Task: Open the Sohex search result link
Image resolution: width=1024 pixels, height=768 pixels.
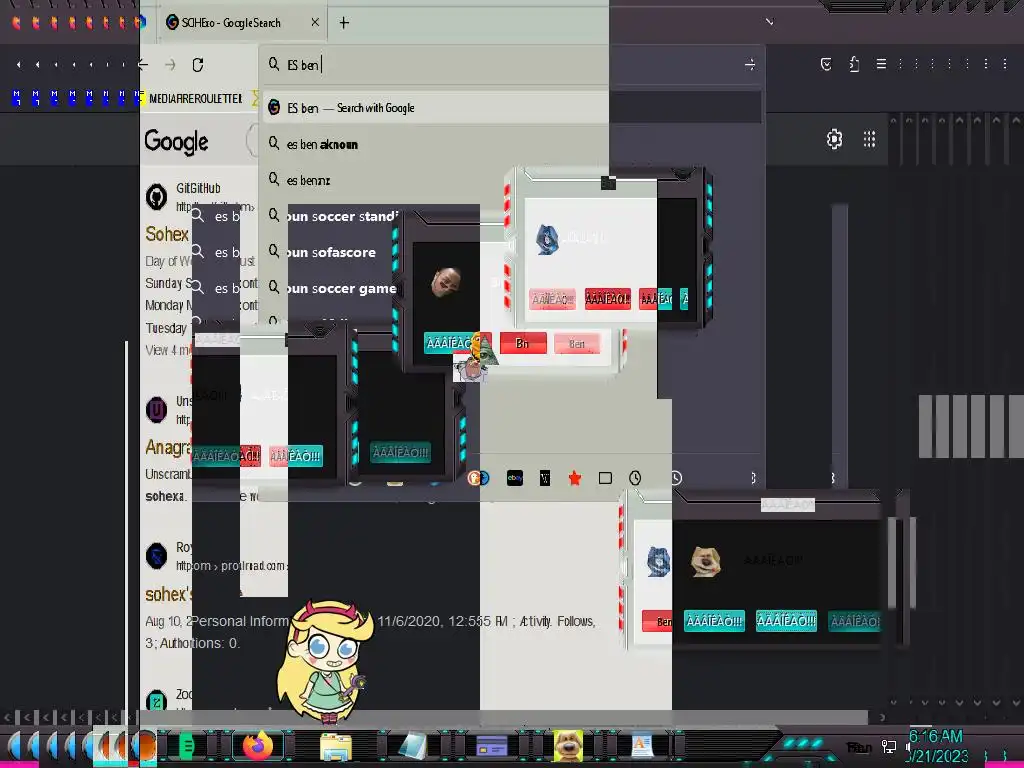Action: 167,234
